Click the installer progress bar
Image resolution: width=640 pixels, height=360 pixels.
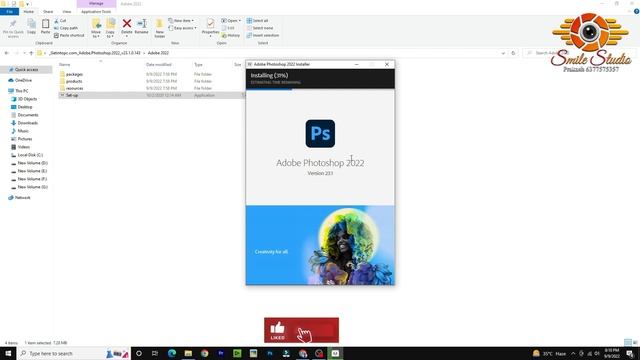320,89
